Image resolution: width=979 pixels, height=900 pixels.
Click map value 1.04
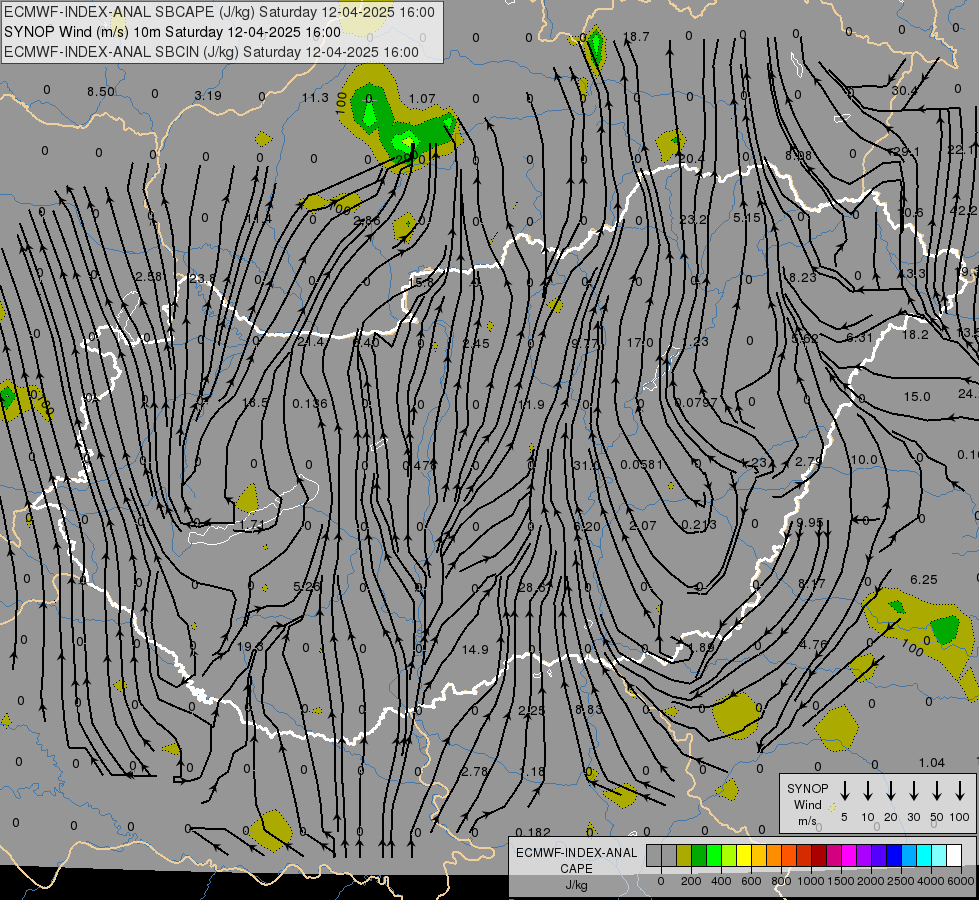[932, 762]
